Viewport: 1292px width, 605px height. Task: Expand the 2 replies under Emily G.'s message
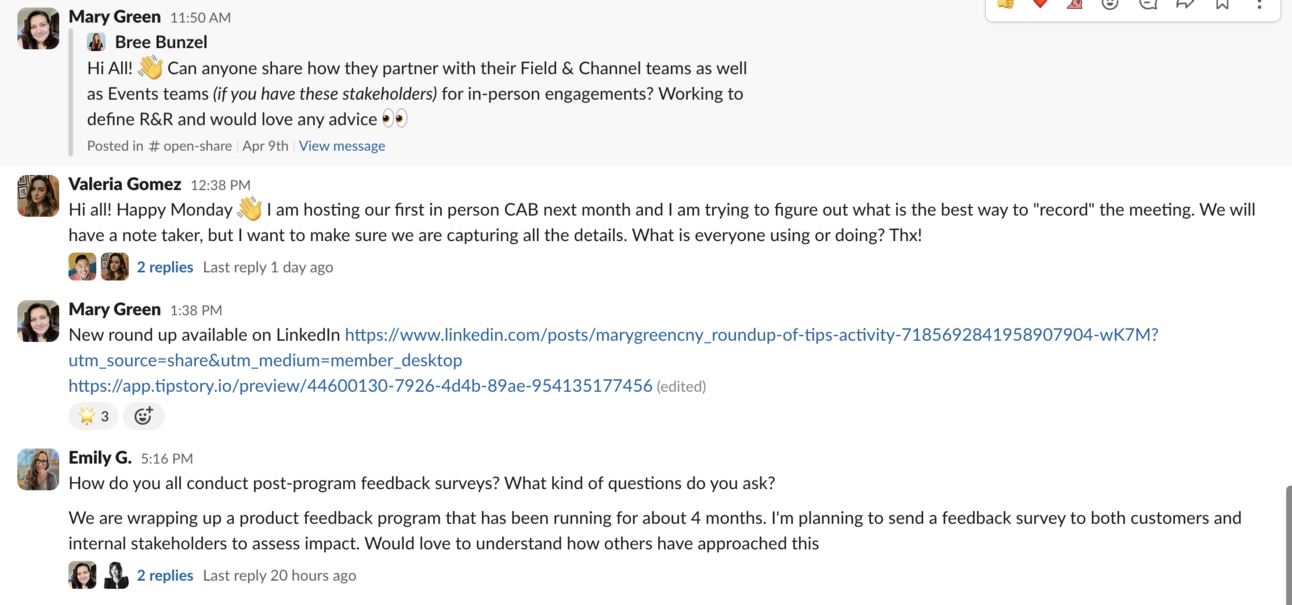click(165, 575)
